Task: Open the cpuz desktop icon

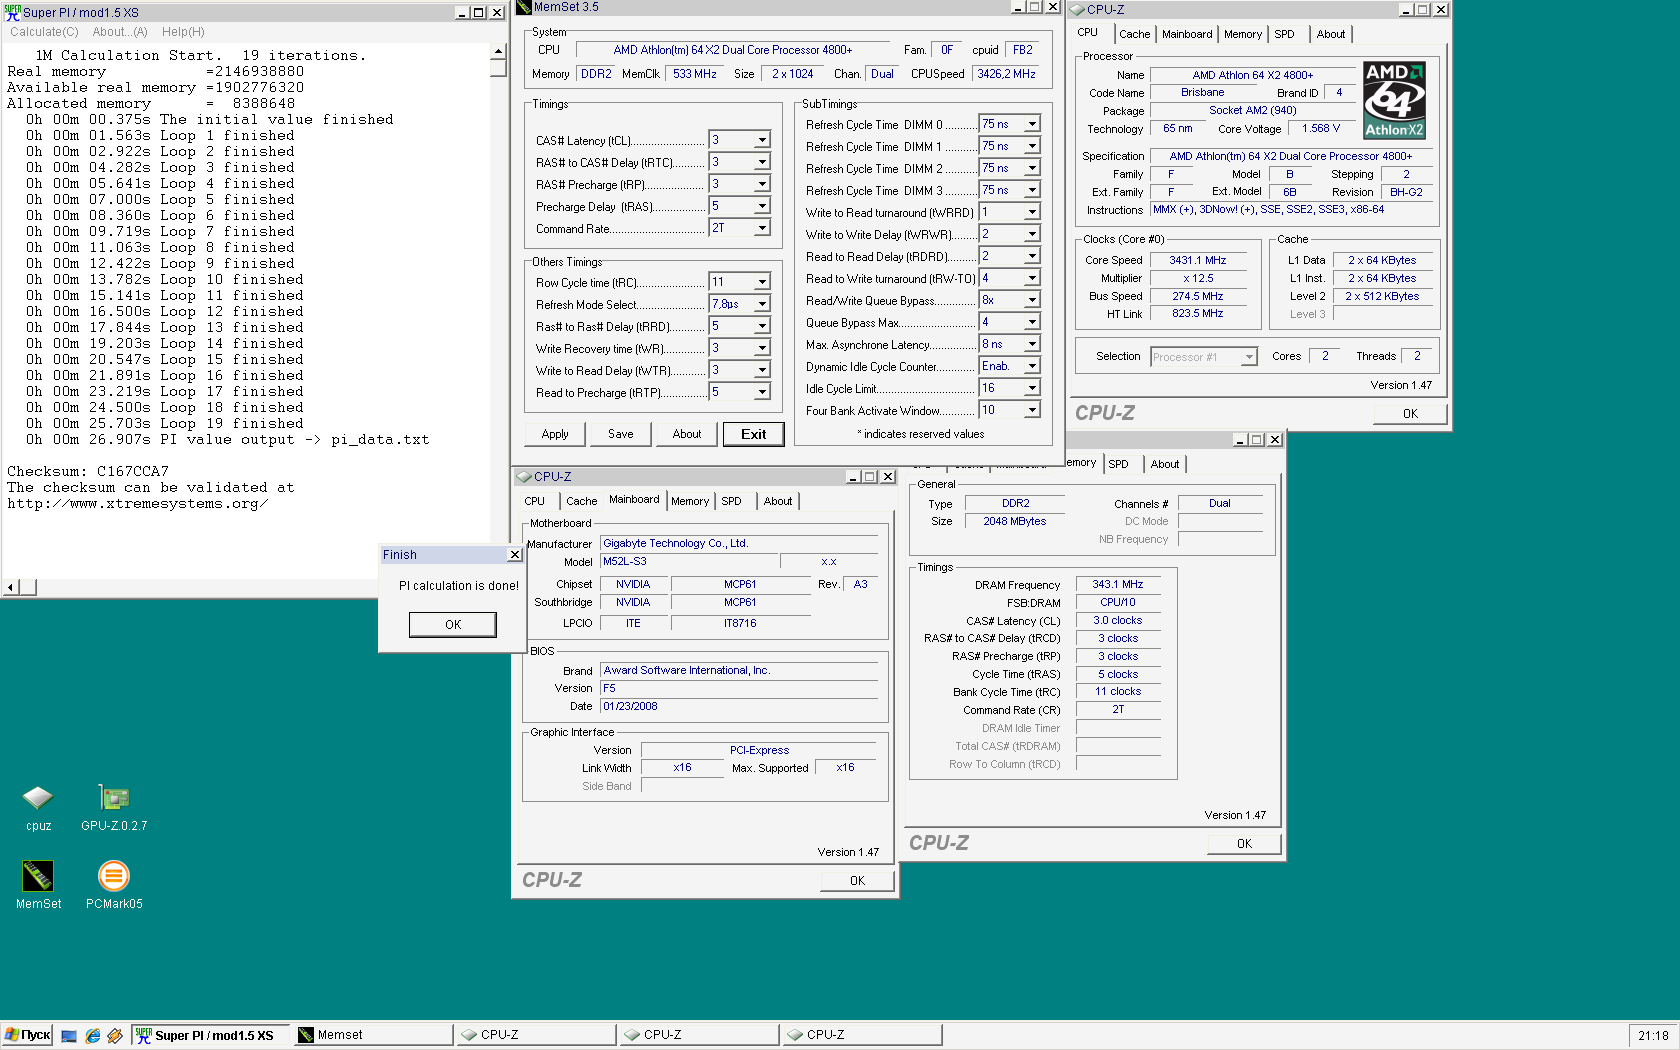Action: tap(38, 808)
